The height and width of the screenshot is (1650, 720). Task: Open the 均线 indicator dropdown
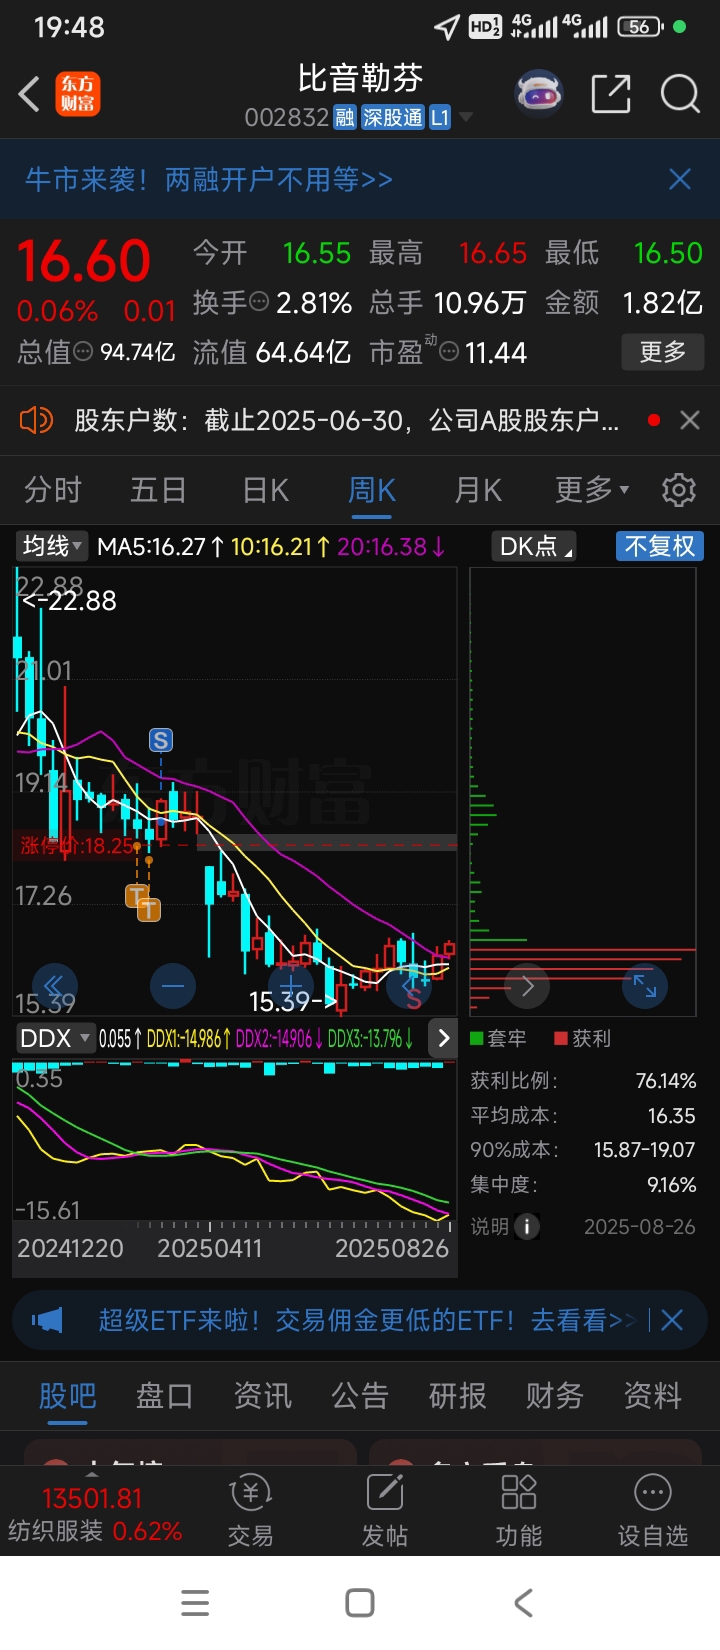tap(51, 546)
